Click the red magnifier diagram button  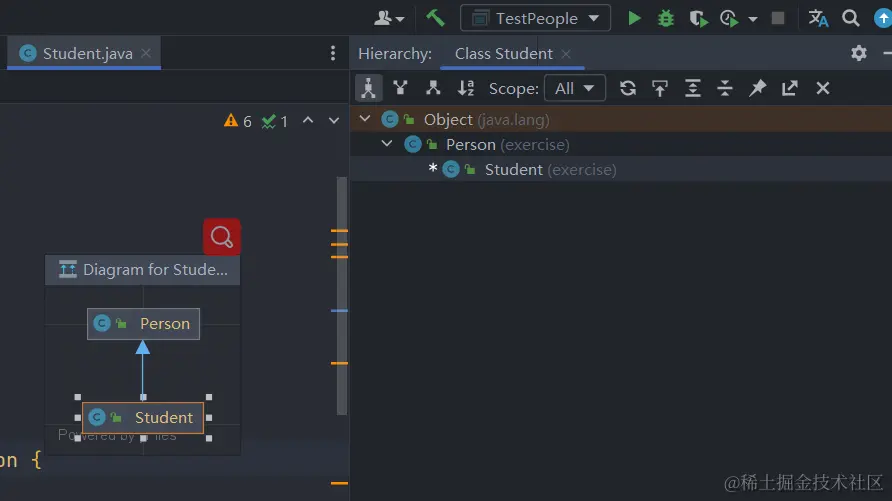(x=222, y=237)
